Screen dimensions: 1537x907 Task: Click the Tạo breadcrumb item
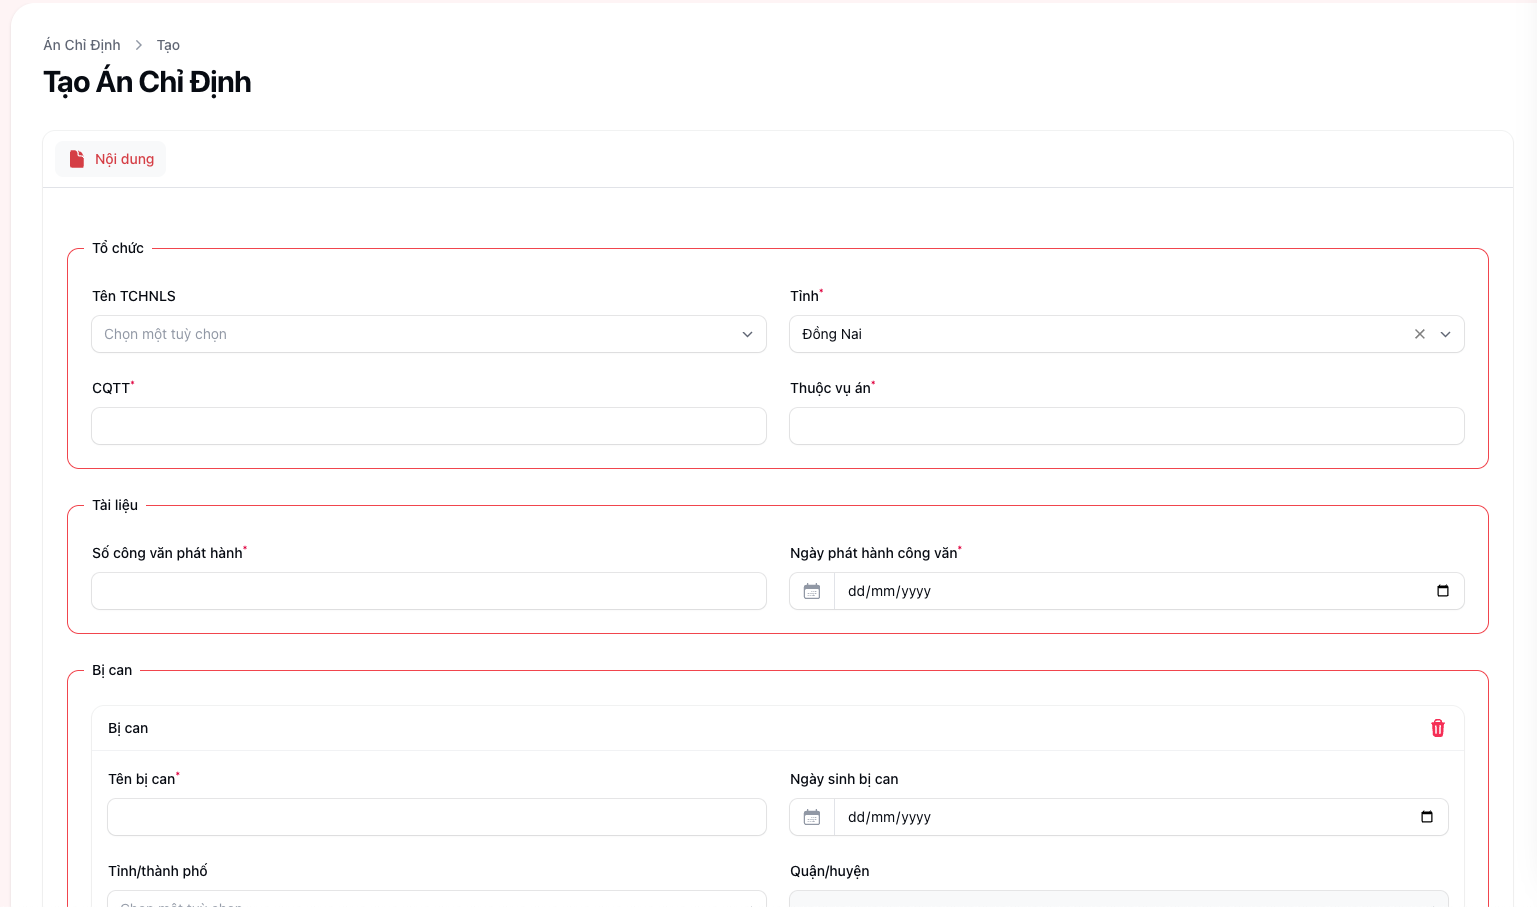[168, 45]
